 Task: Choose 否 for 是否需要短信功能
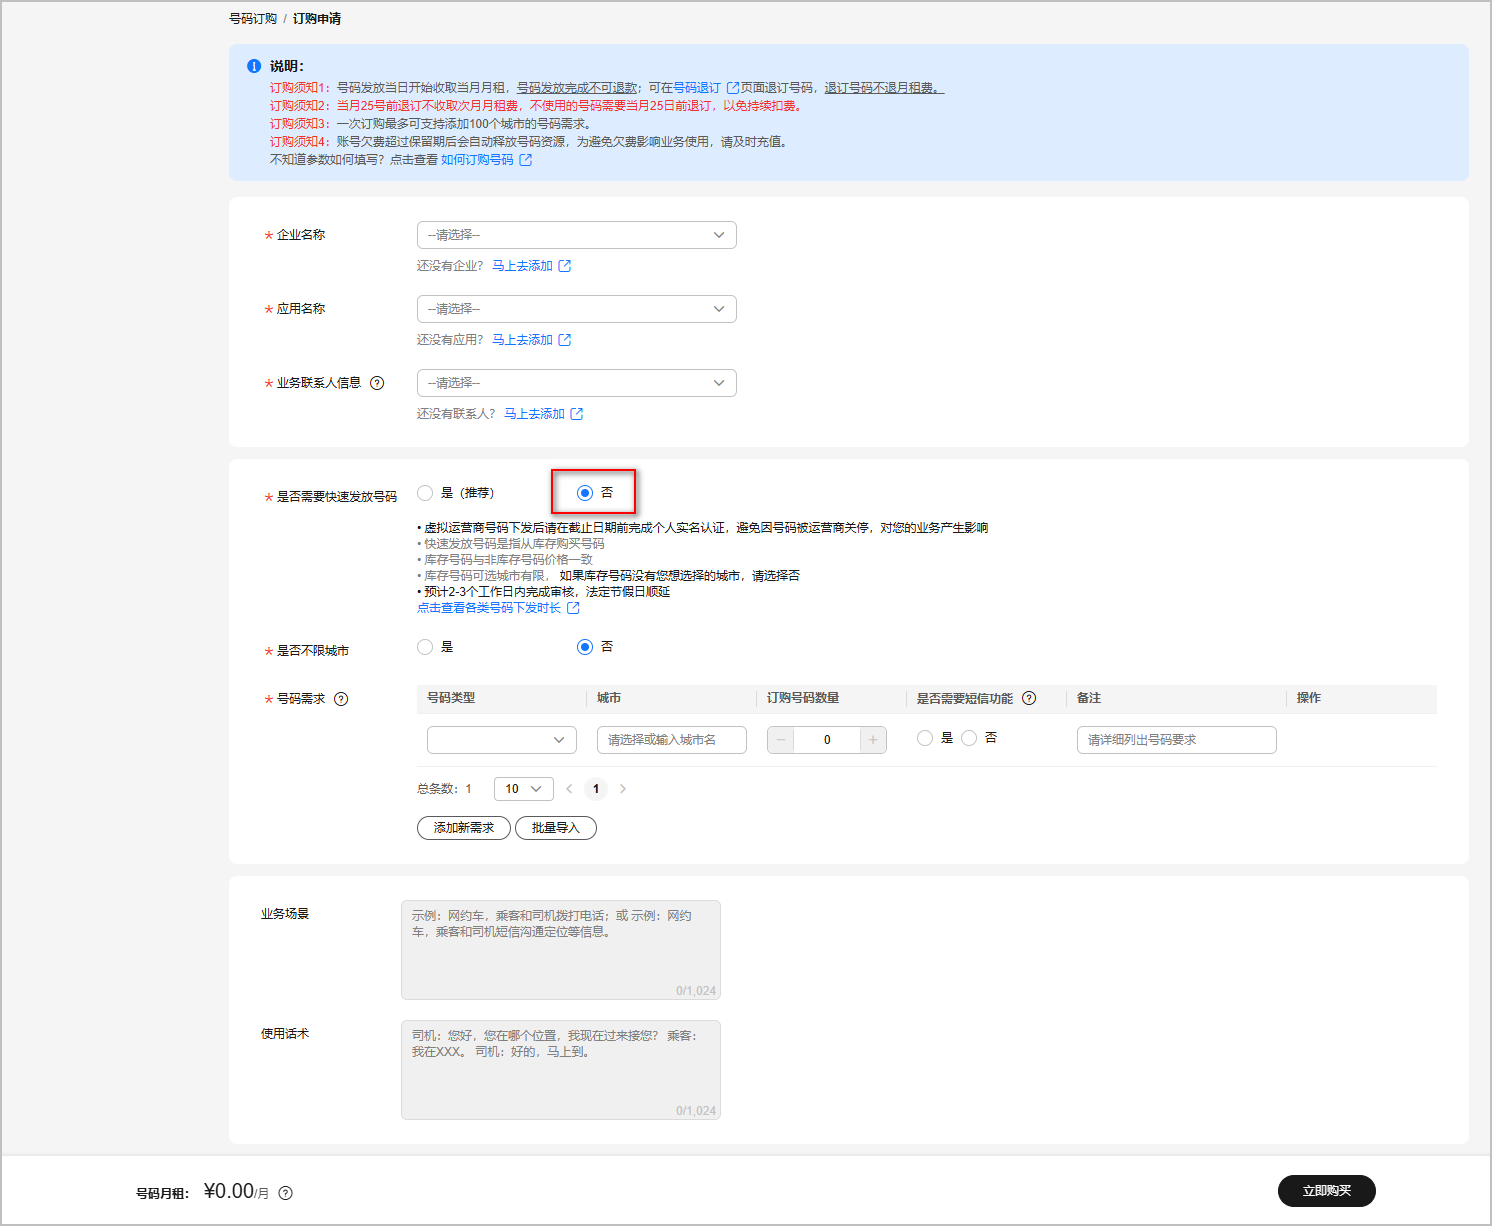(969, 738)
